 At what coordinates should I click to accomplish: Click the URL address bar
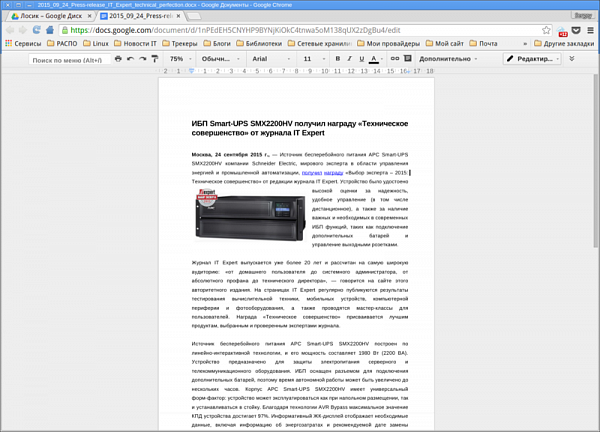tap(304, 30)
